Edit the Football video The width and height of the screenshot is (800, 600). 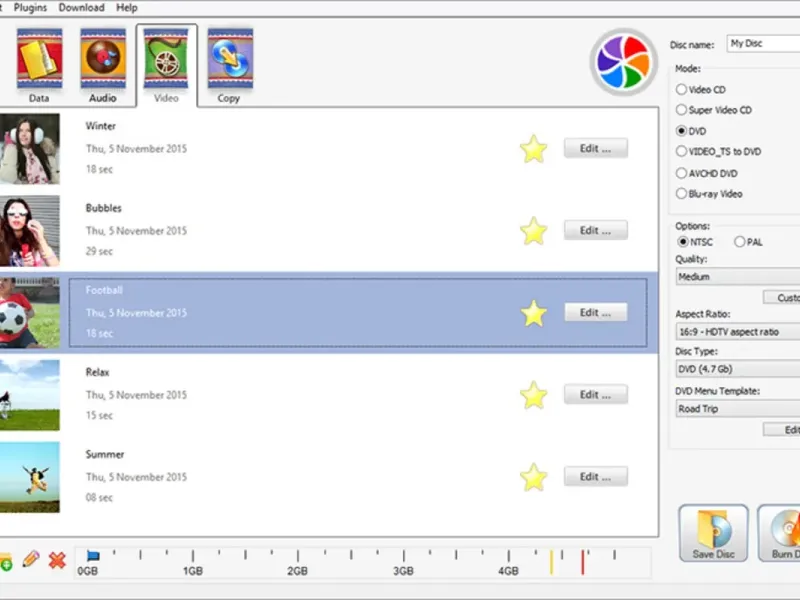point(595,313)
